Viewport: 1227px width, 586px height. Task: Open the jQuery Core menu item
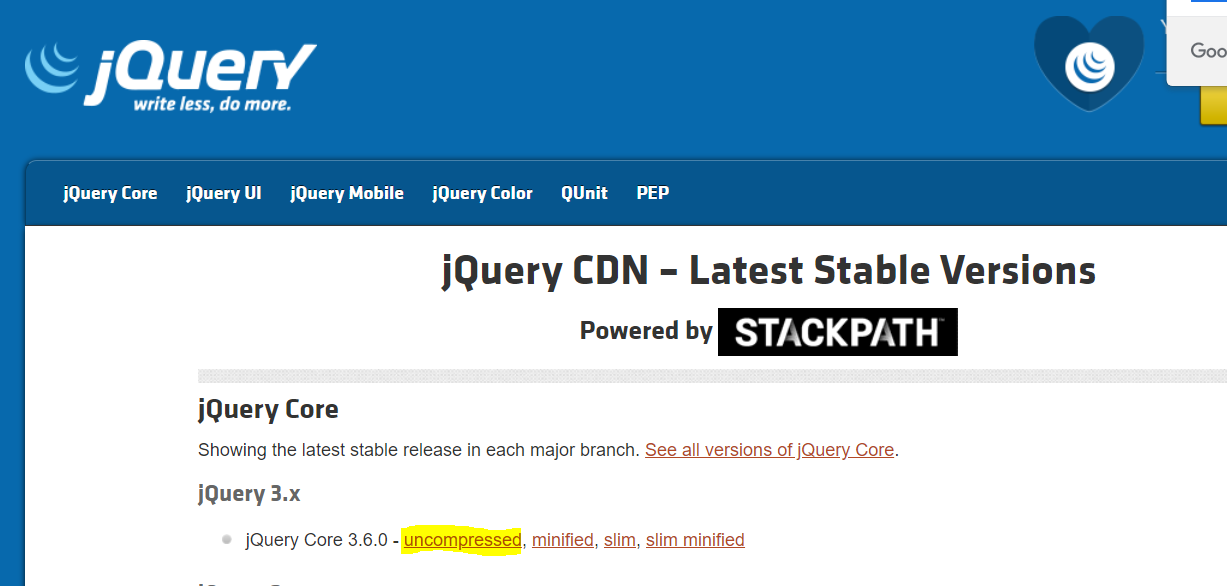coord(110,193)
